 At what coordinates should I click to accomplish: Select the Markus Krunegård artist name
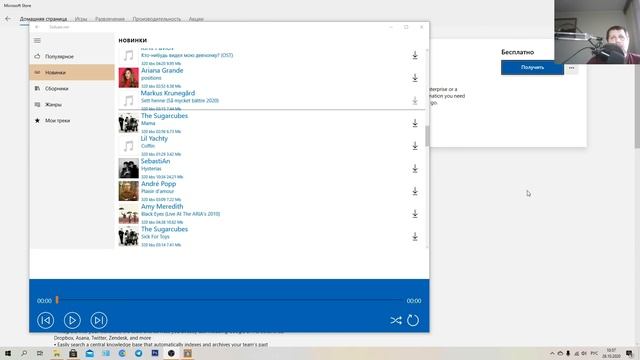(168, 93)
